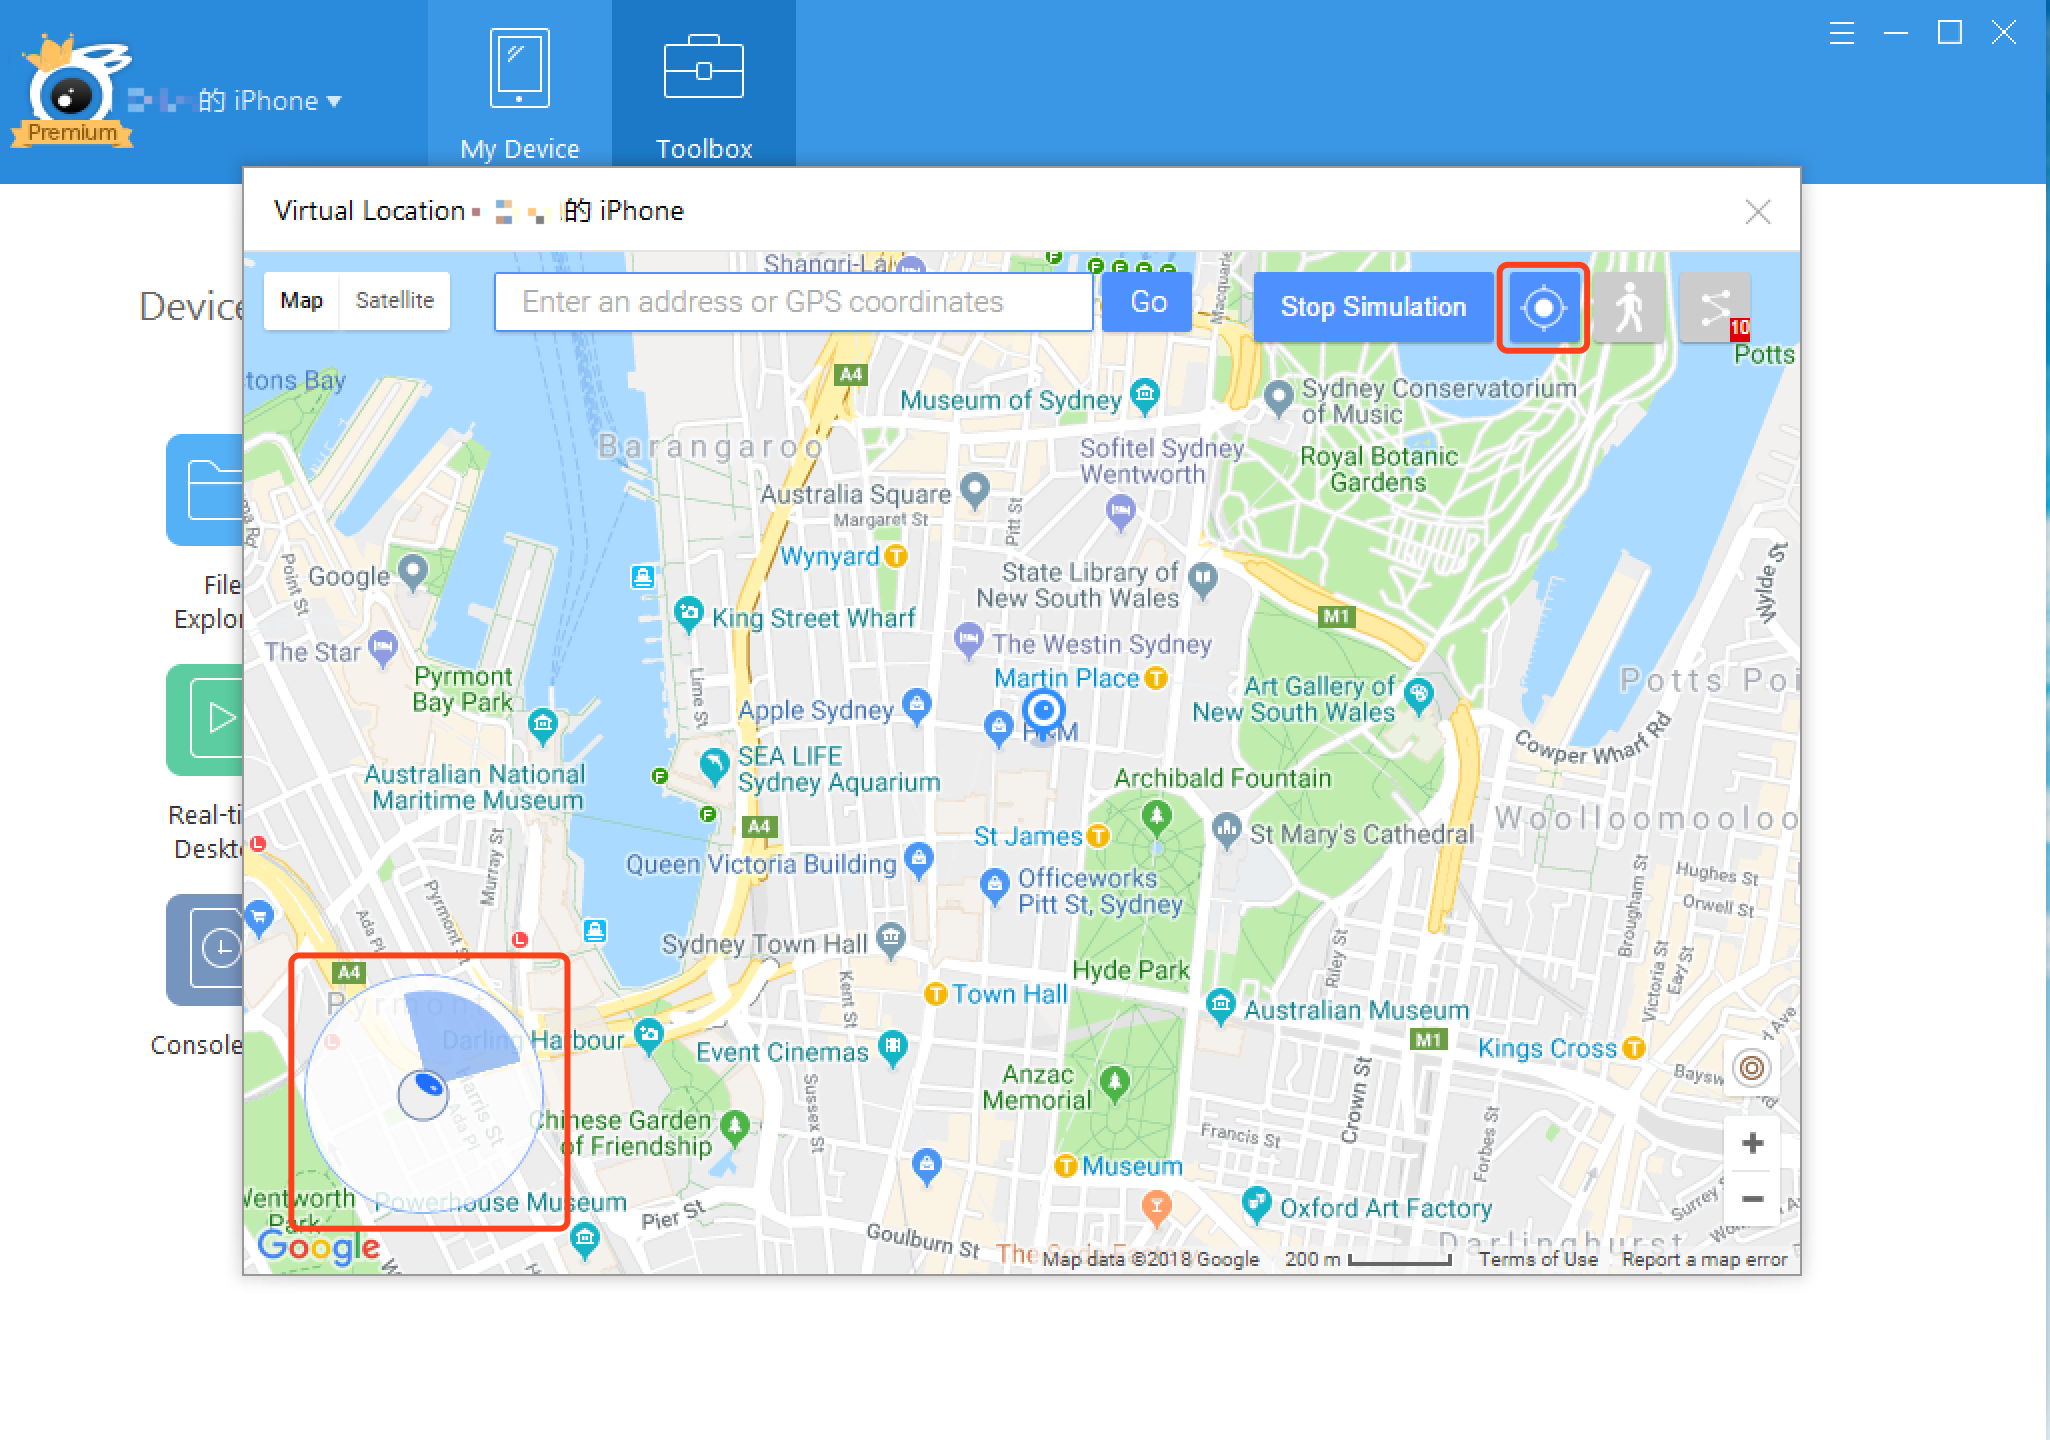Image resolution: width=2050 pixels, height=1440 pixels.
Task: Toggle the virtual location simulation off
Action: pos(1374,307)
